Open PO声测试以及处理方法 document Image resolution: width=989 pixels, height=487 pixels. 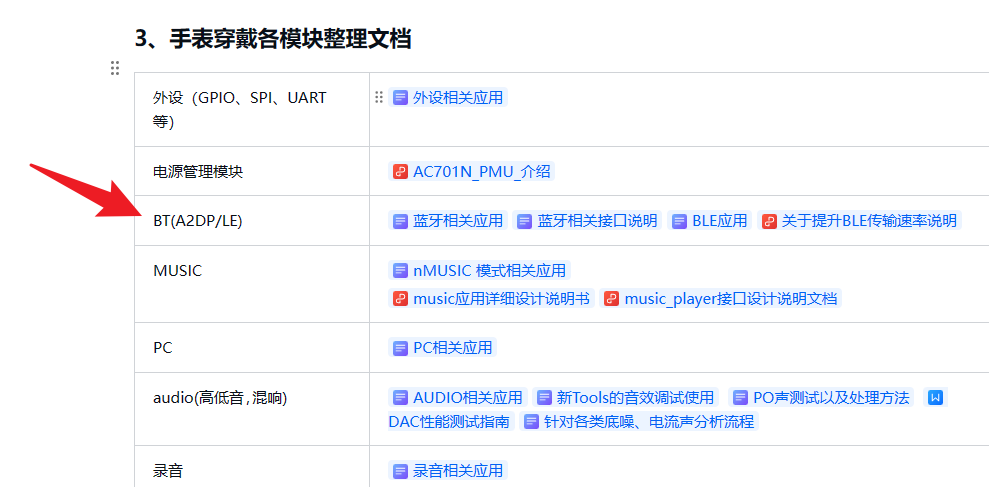coord(831,397)
